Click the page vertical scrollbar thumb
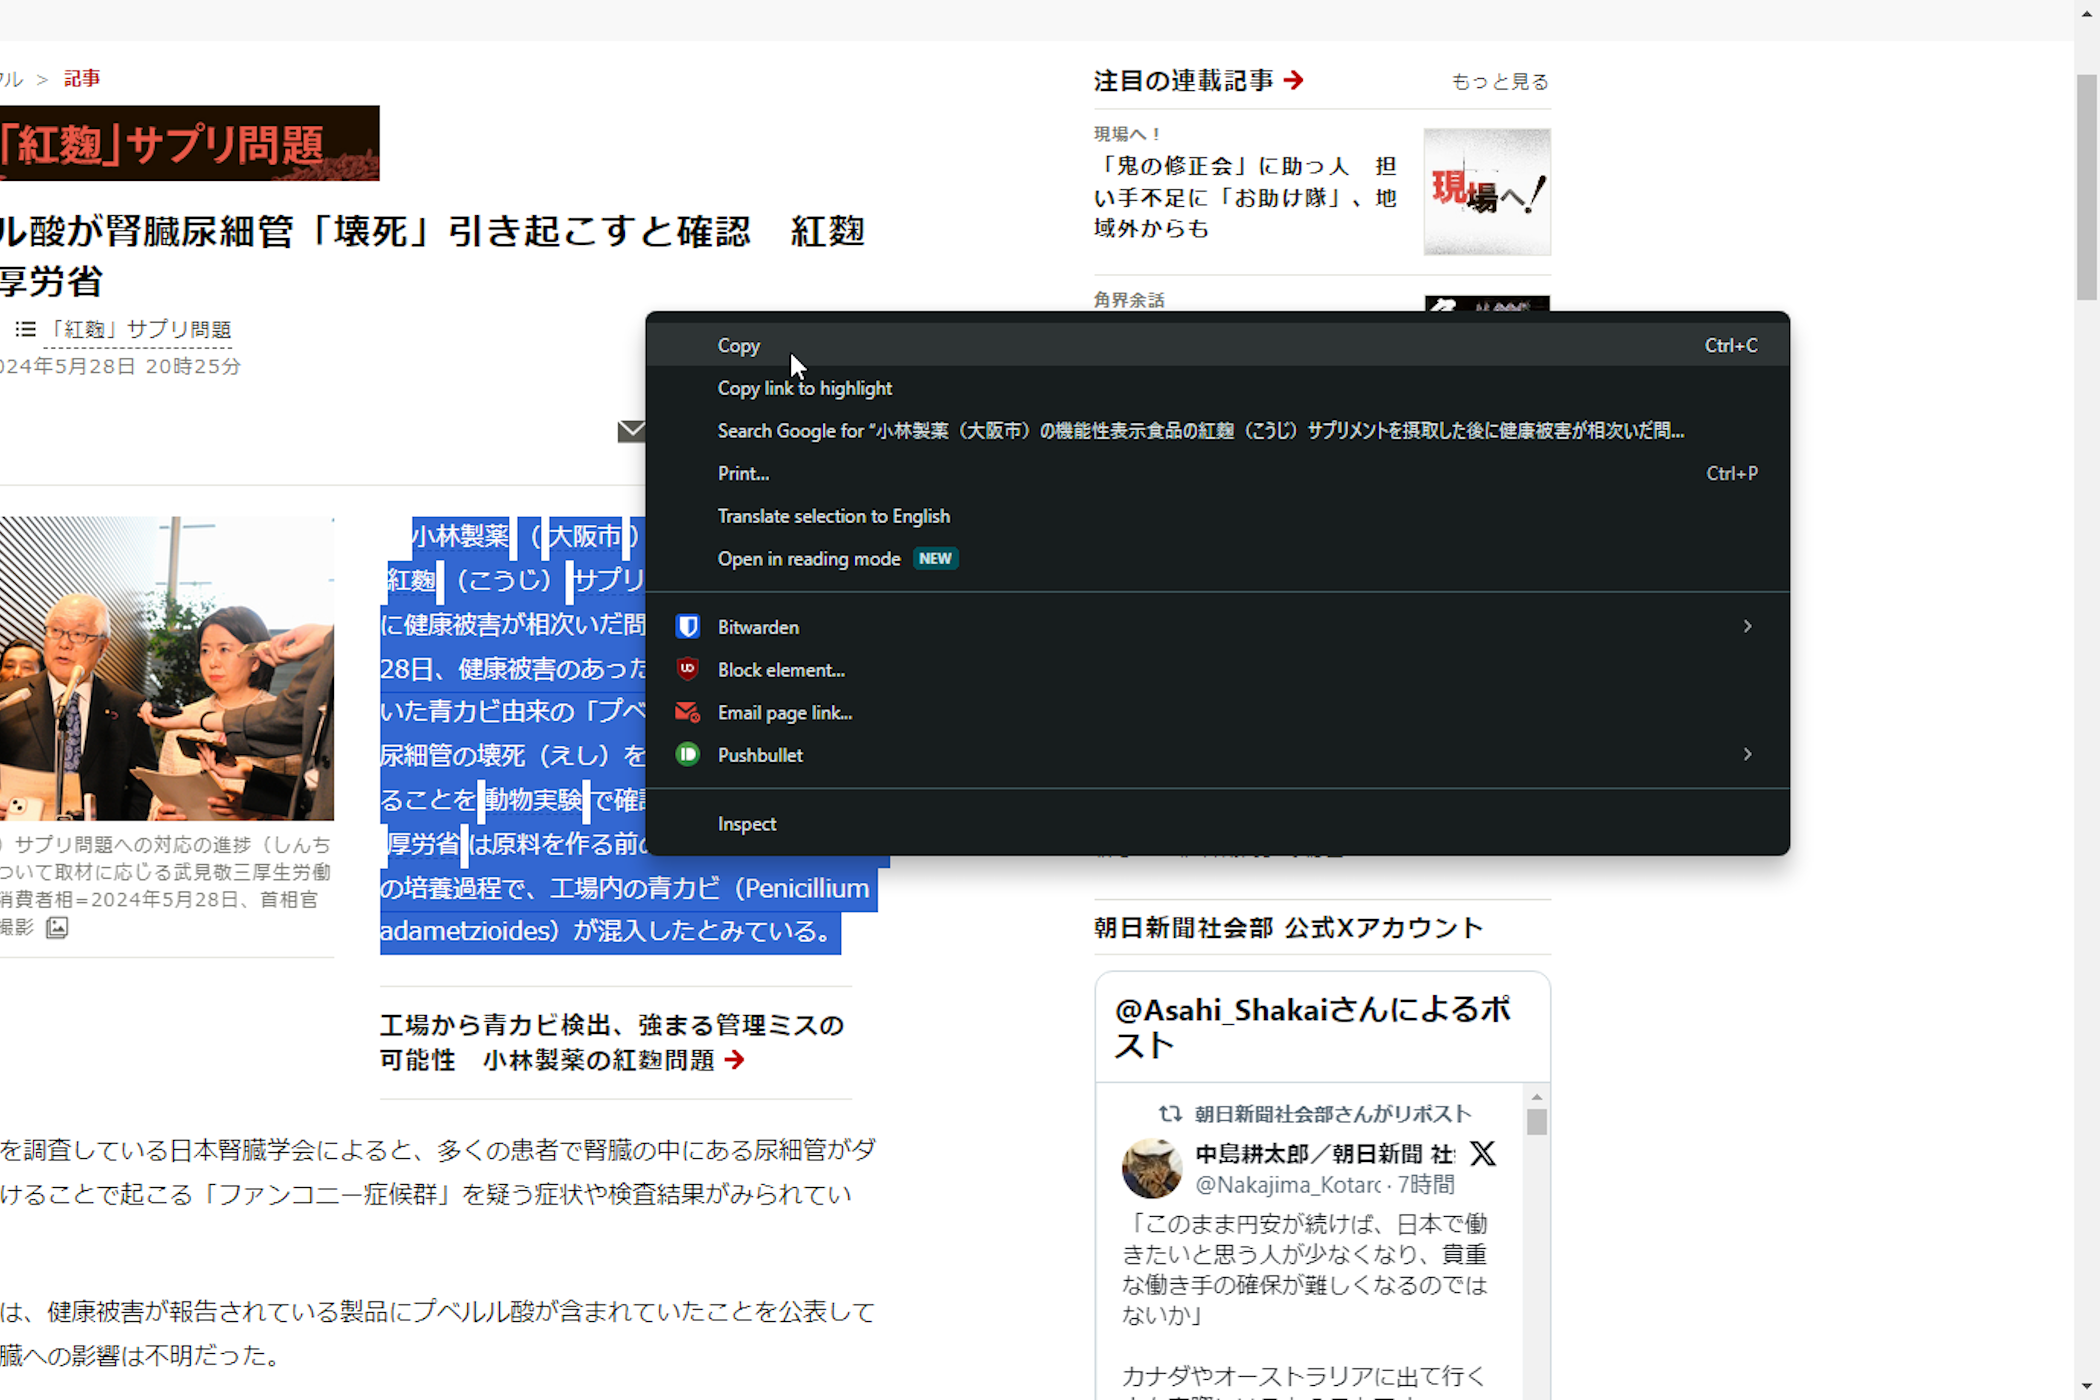Image resolution: width=2100 pixels, height=1400 pixels. 2086,187
